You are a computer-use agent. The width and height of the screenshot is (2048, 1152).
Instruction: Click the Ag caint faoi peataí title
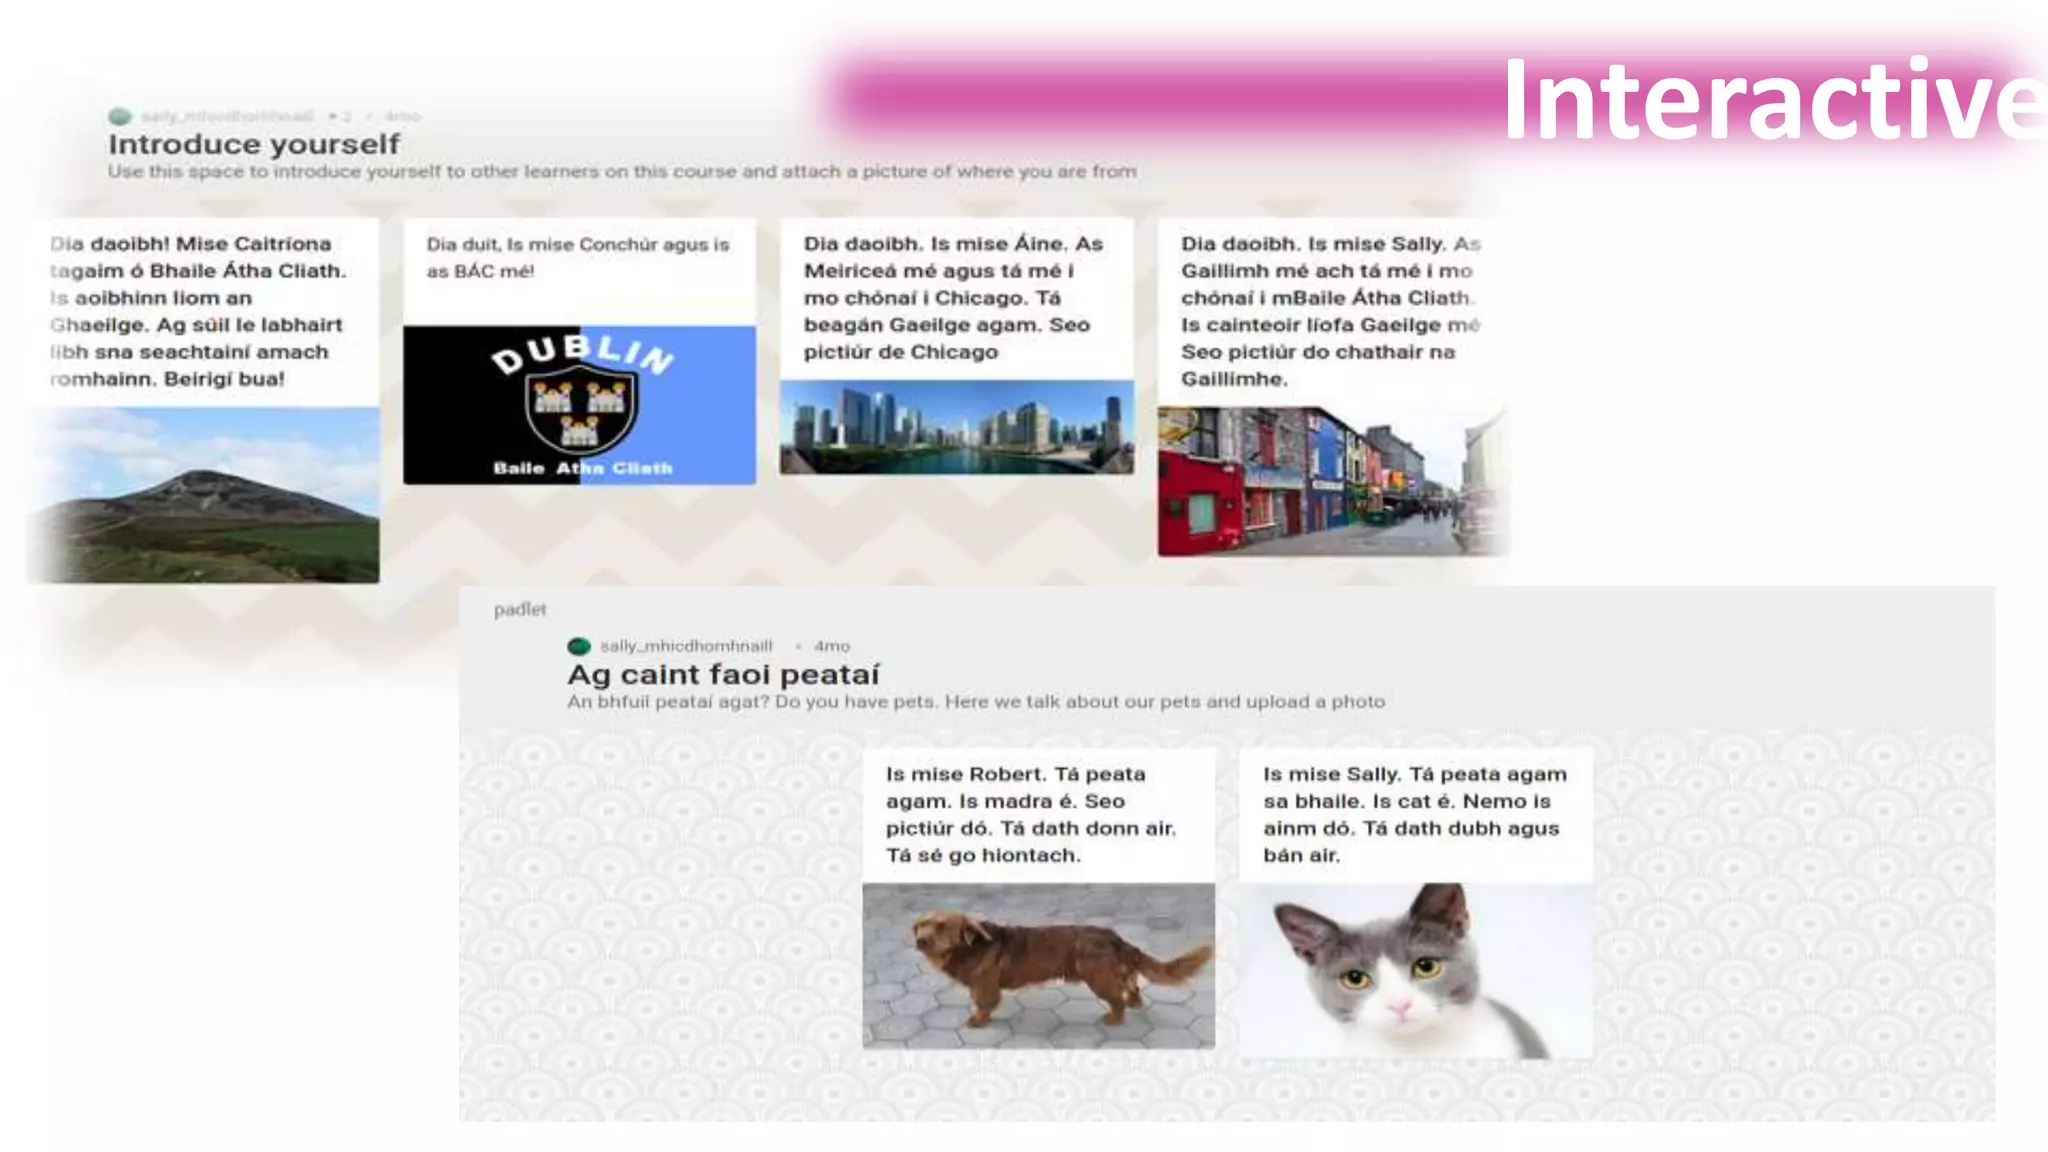[x=723, y=674]
